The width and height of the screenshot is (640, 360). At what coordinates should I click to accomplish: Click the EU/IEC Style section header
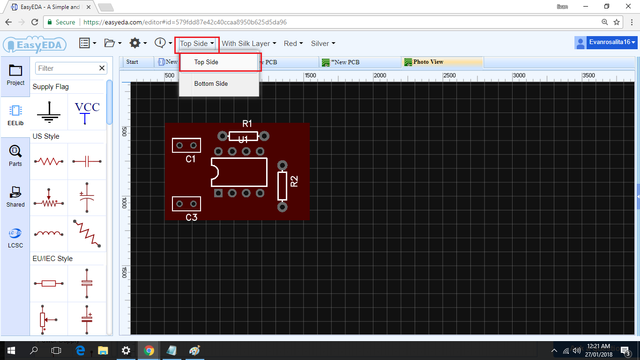[x=52, y=258]
